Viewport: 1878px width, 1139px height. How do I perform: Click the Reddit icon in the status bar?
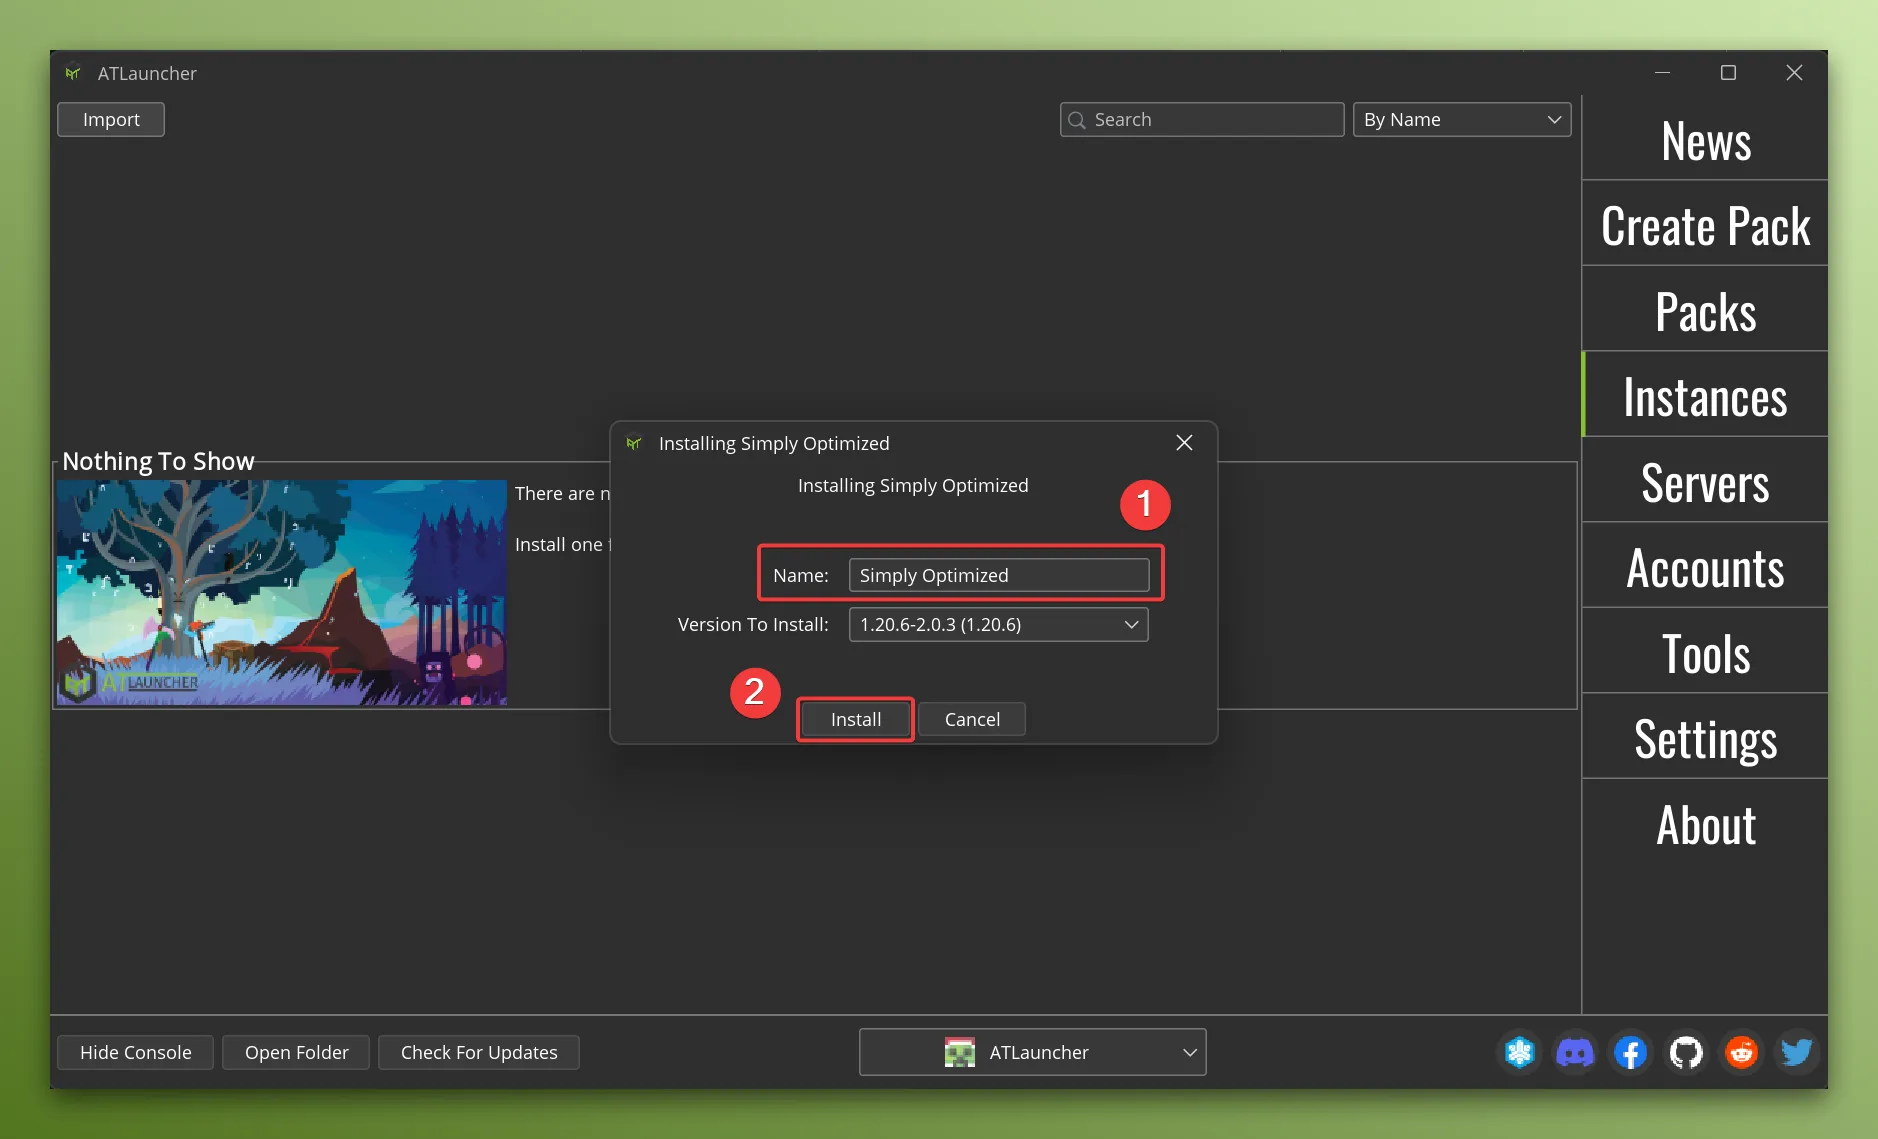pos(1739,1052)
